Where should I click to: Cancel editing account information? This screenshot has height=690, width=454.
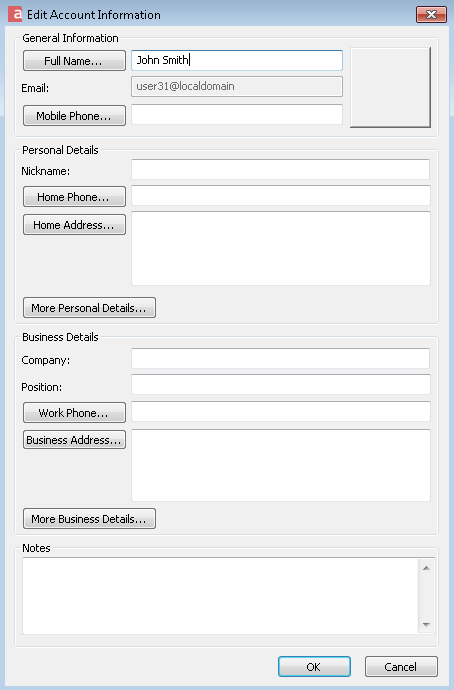[401, 667]
